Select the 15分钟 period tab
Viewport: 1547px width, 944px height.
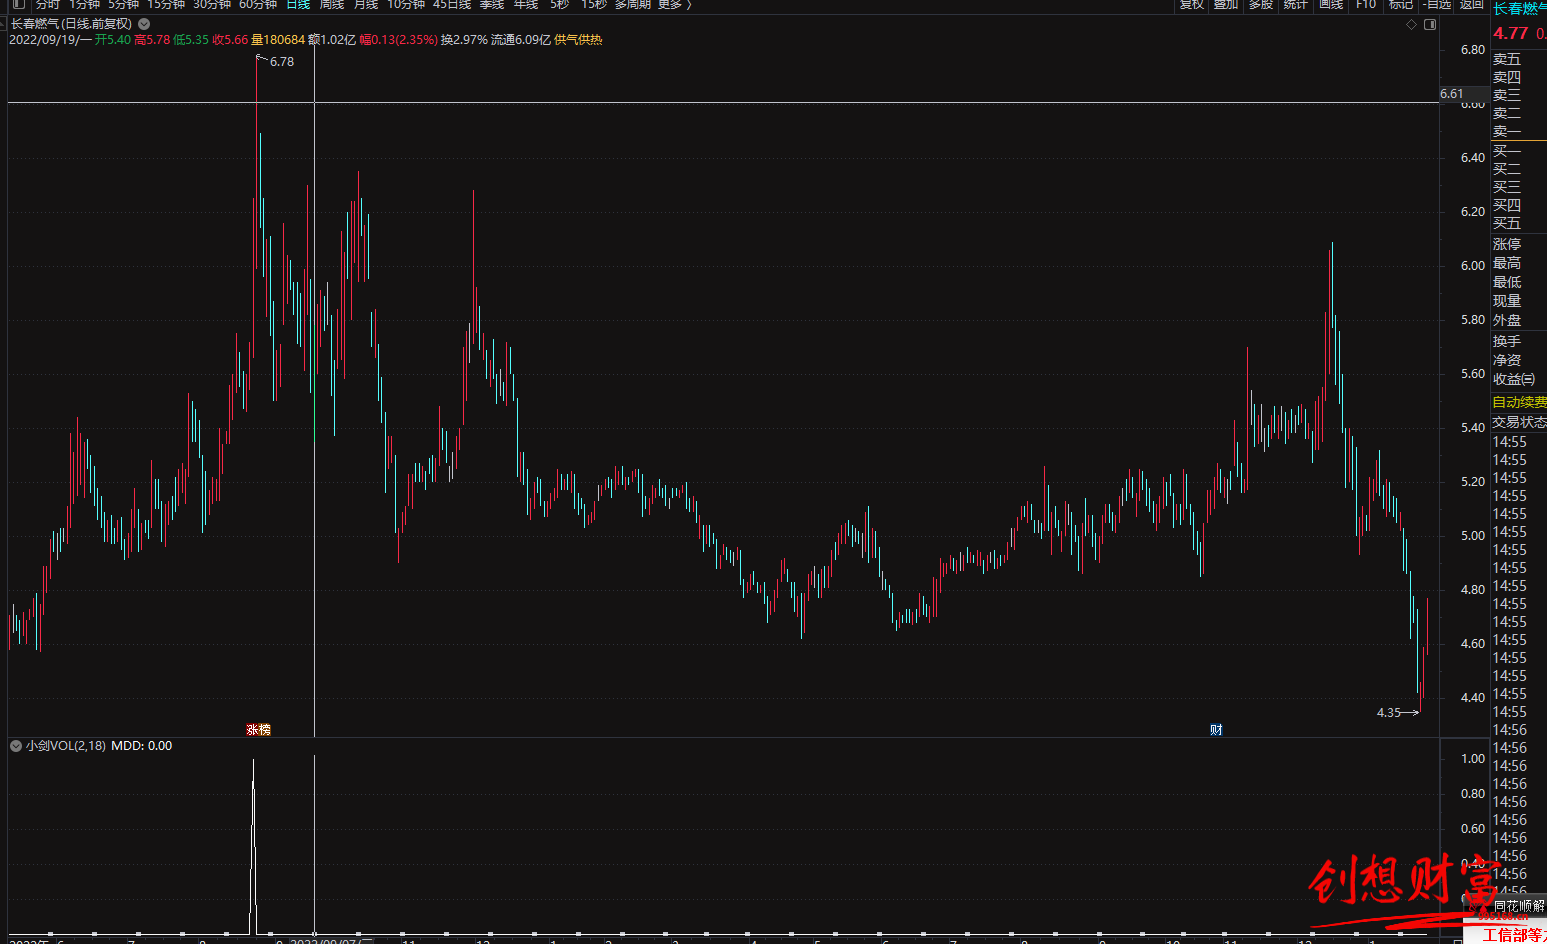coord(165,5)
